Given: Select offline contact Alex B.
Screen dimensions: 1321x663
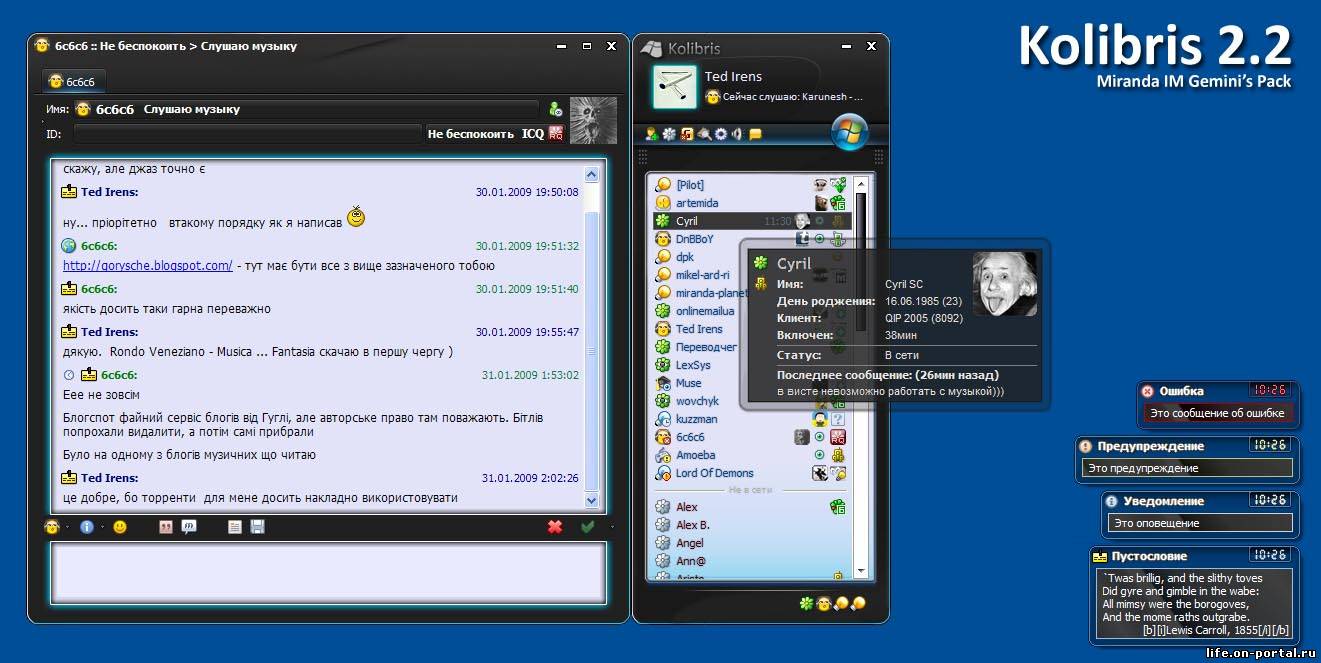Looking at the screenshot, I should pyautogui.click(x=751, y=525).
